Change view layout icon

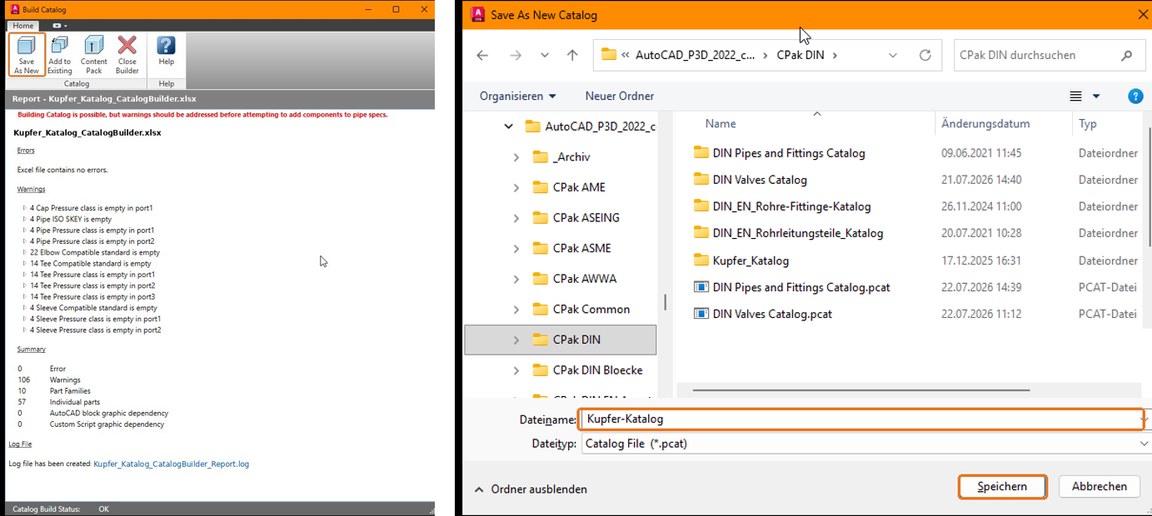[1076, 96]
